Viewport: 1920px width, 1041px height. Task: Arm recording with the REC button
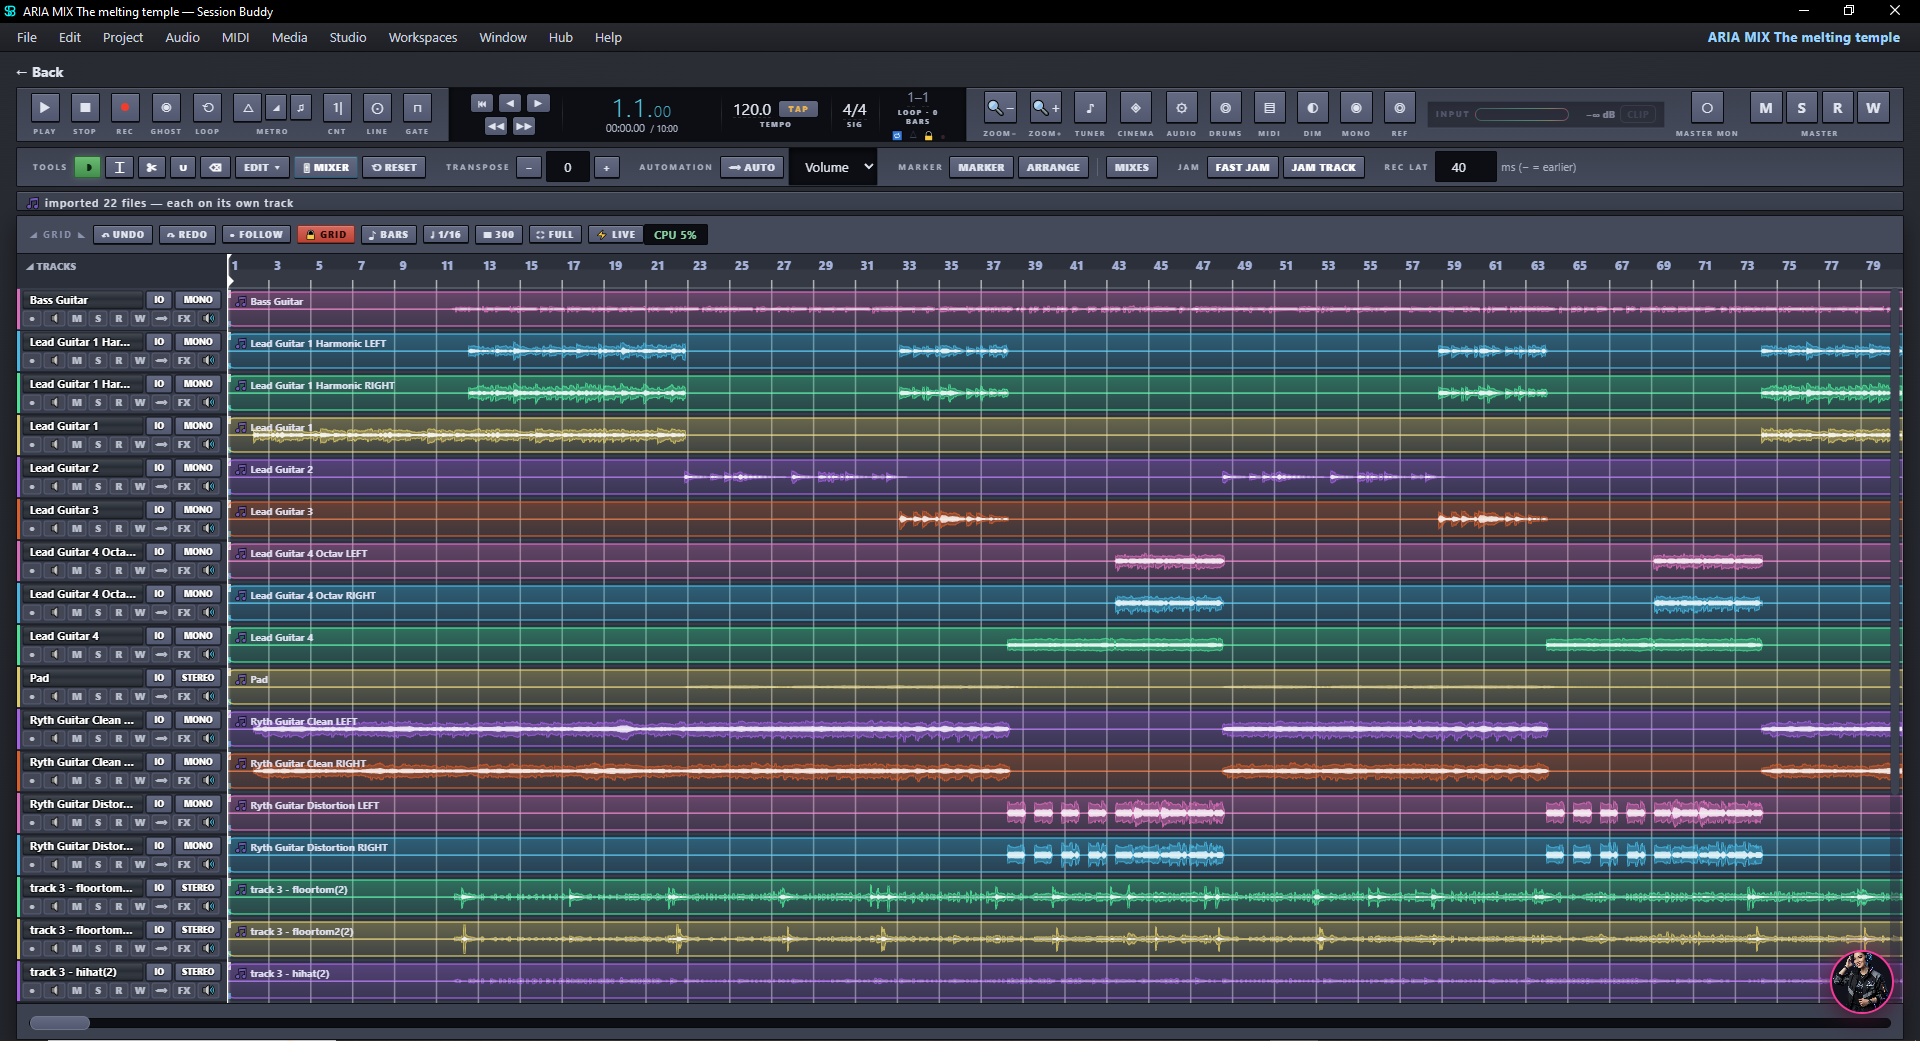pos(125,107)
